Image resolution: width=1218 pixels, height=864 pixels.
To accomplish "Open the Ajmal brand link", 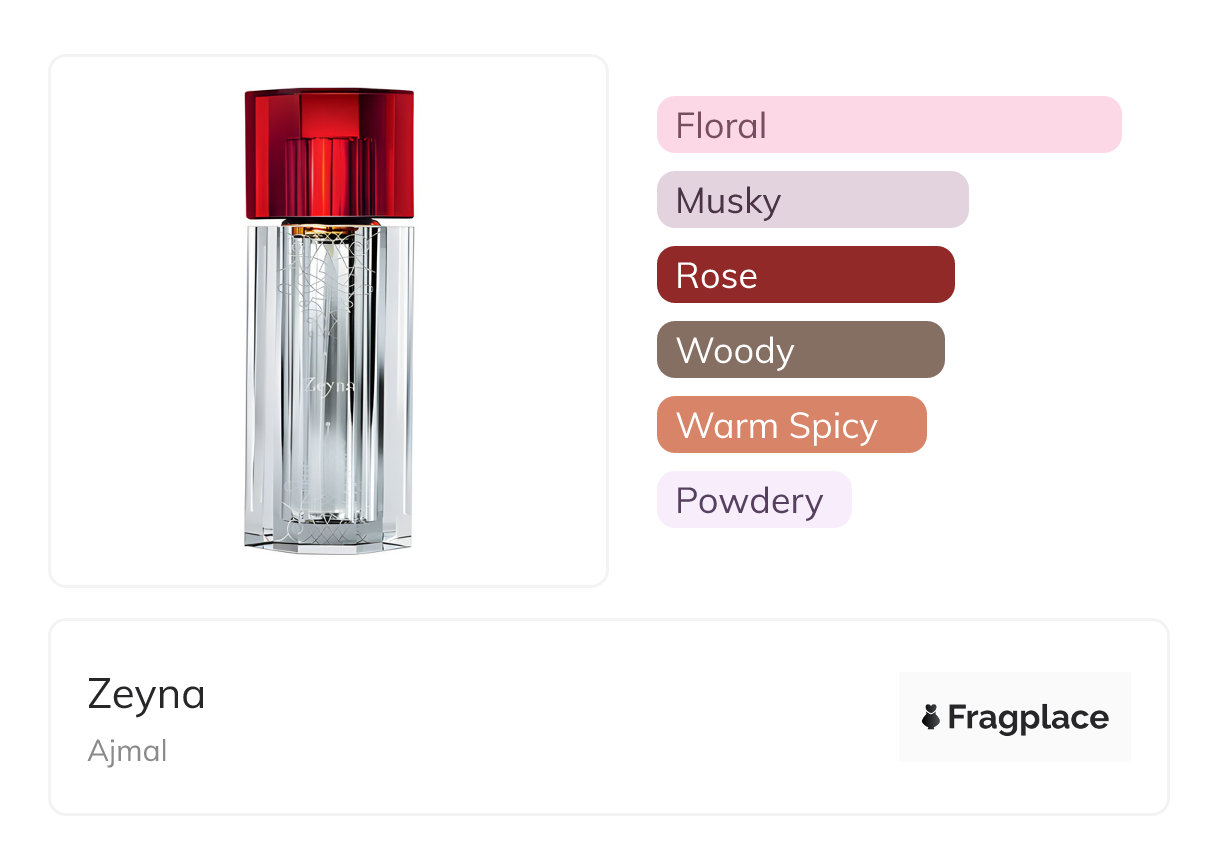I will [127, 750].
